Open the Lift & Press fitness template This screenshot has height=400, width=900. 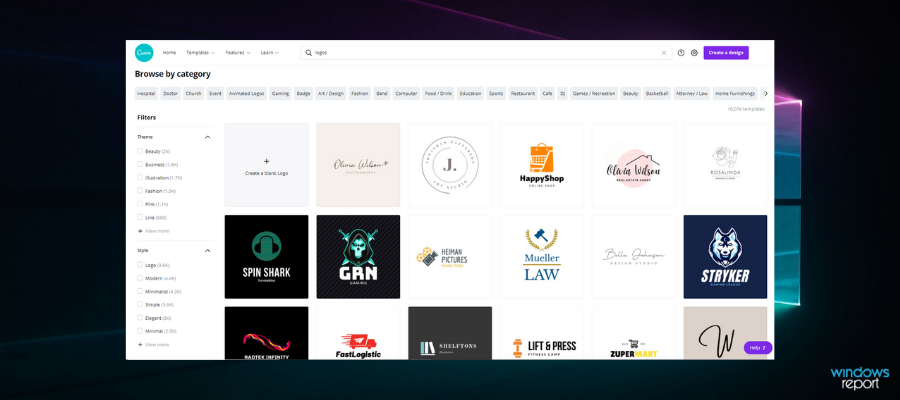coord(542,333)
